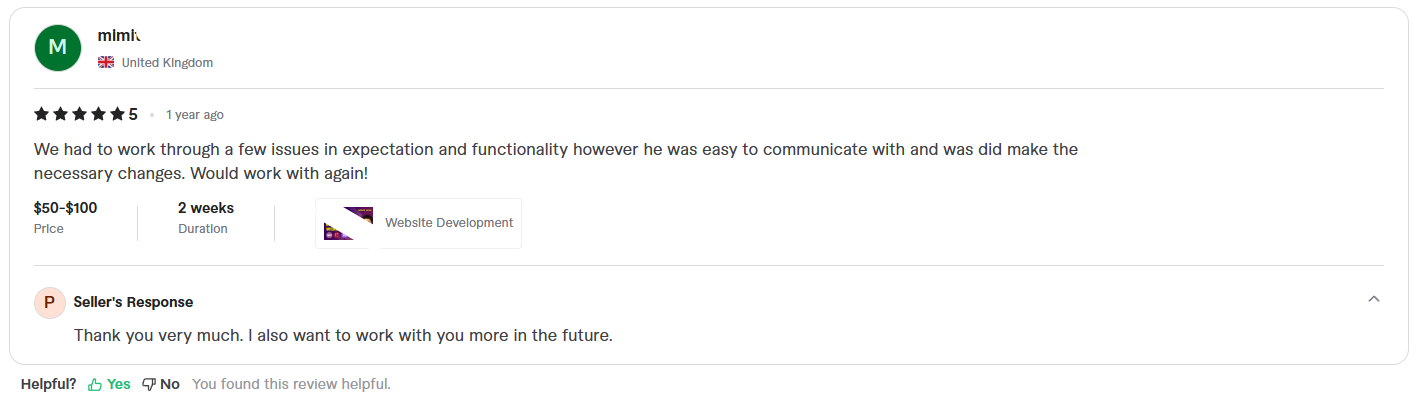Mark the review helpful with Yes

[x=119, y=384]
